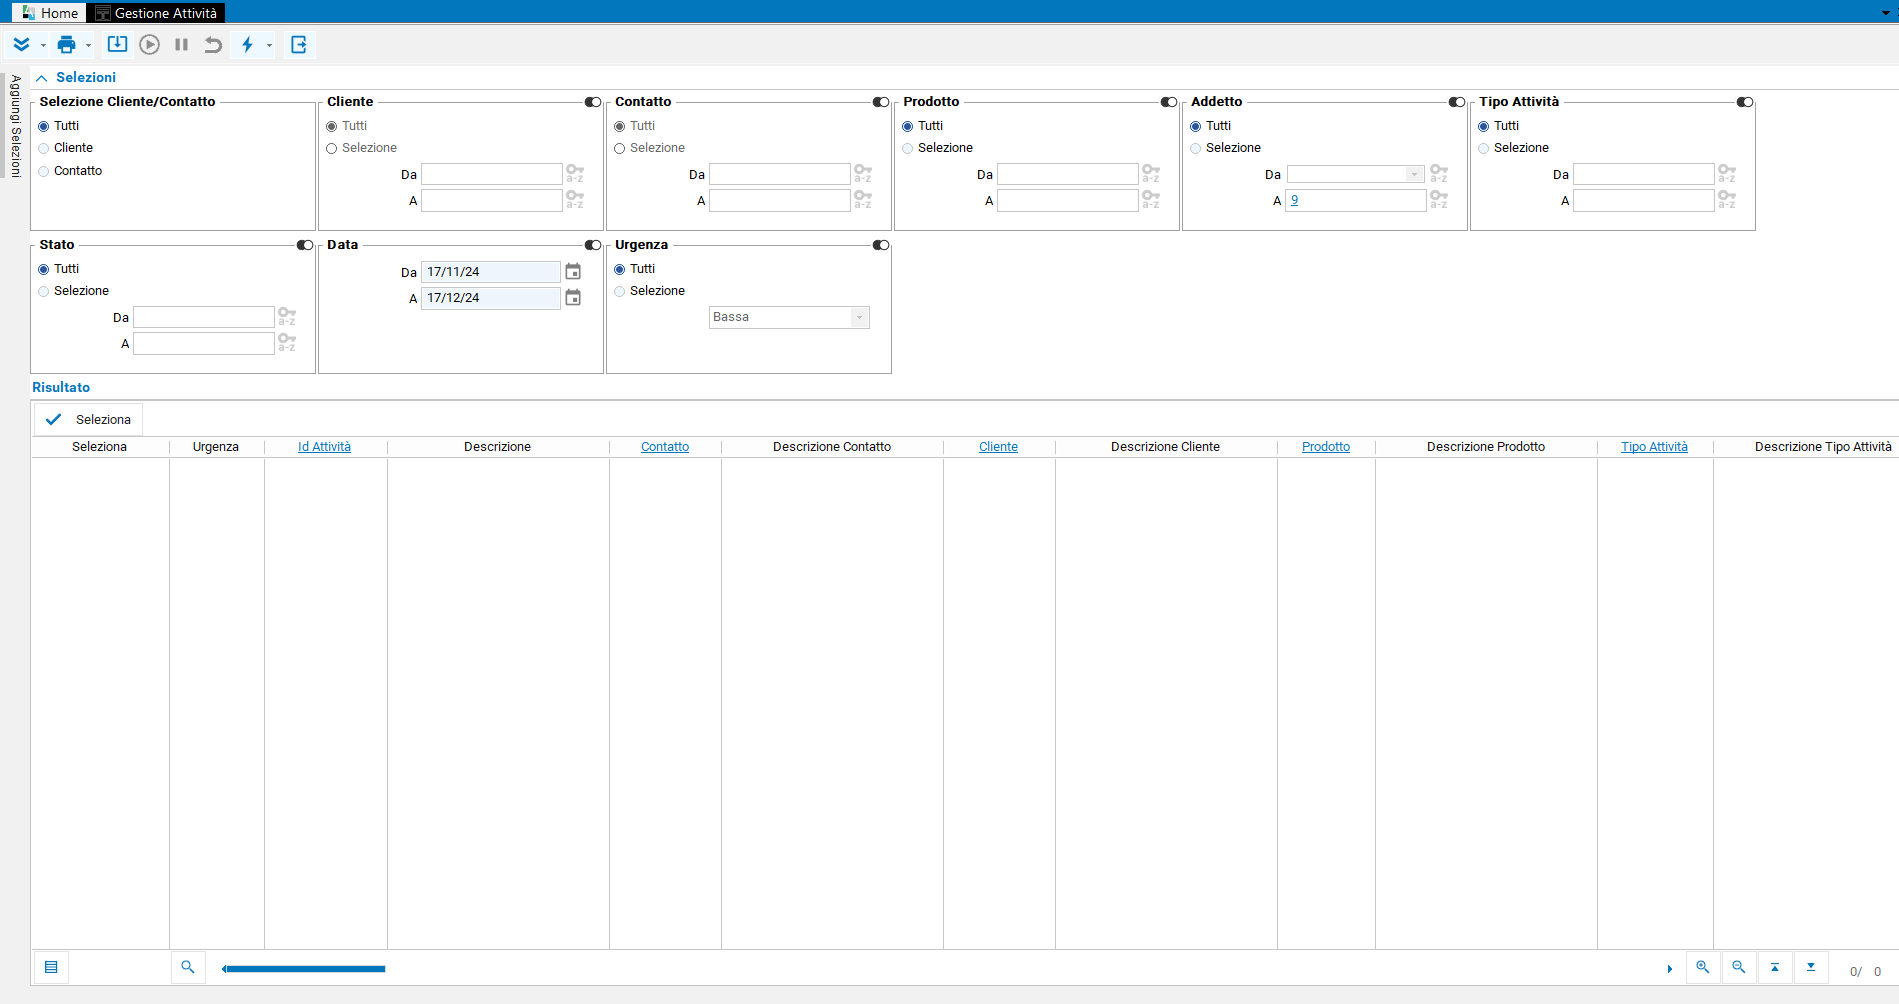Switch to the Gestione Attività tab
Image resolution: width=1899 pixels, height=1004 pixels.
(157, 13)
